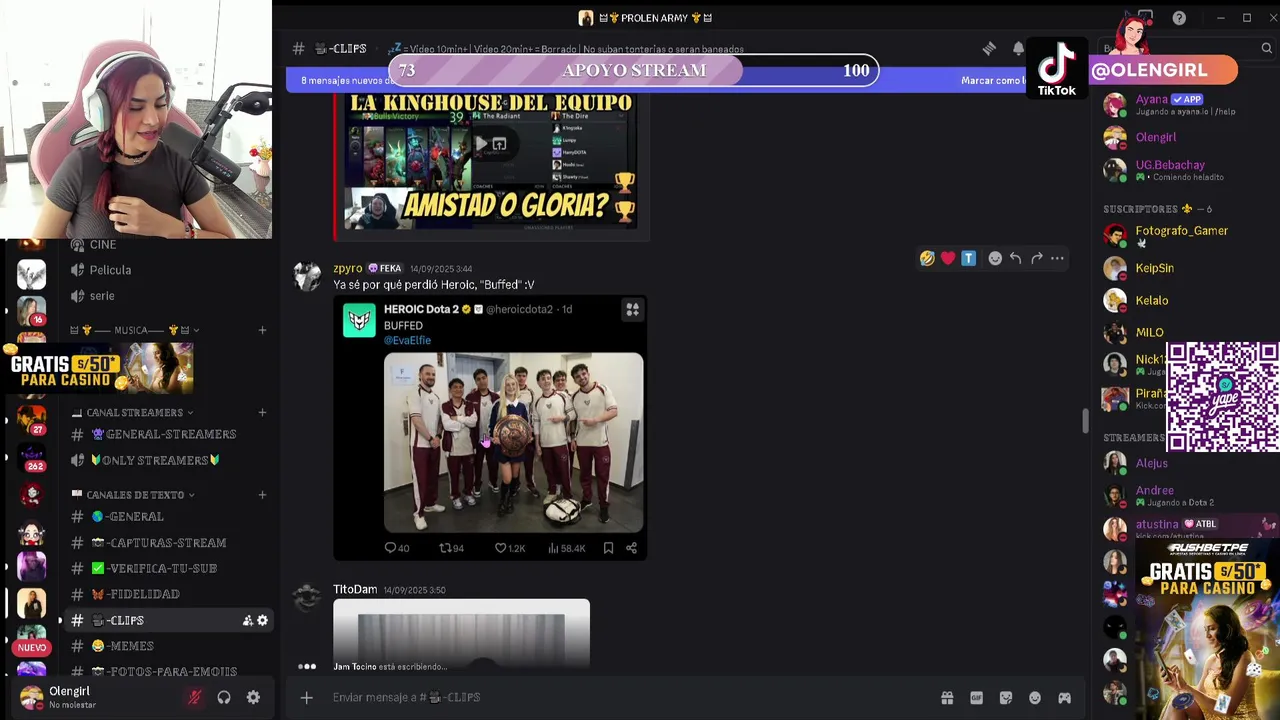Viewport: 1280px width, 720px height.
Task: Click the NUEVO unread badge
Action: [x=32, y=648]
